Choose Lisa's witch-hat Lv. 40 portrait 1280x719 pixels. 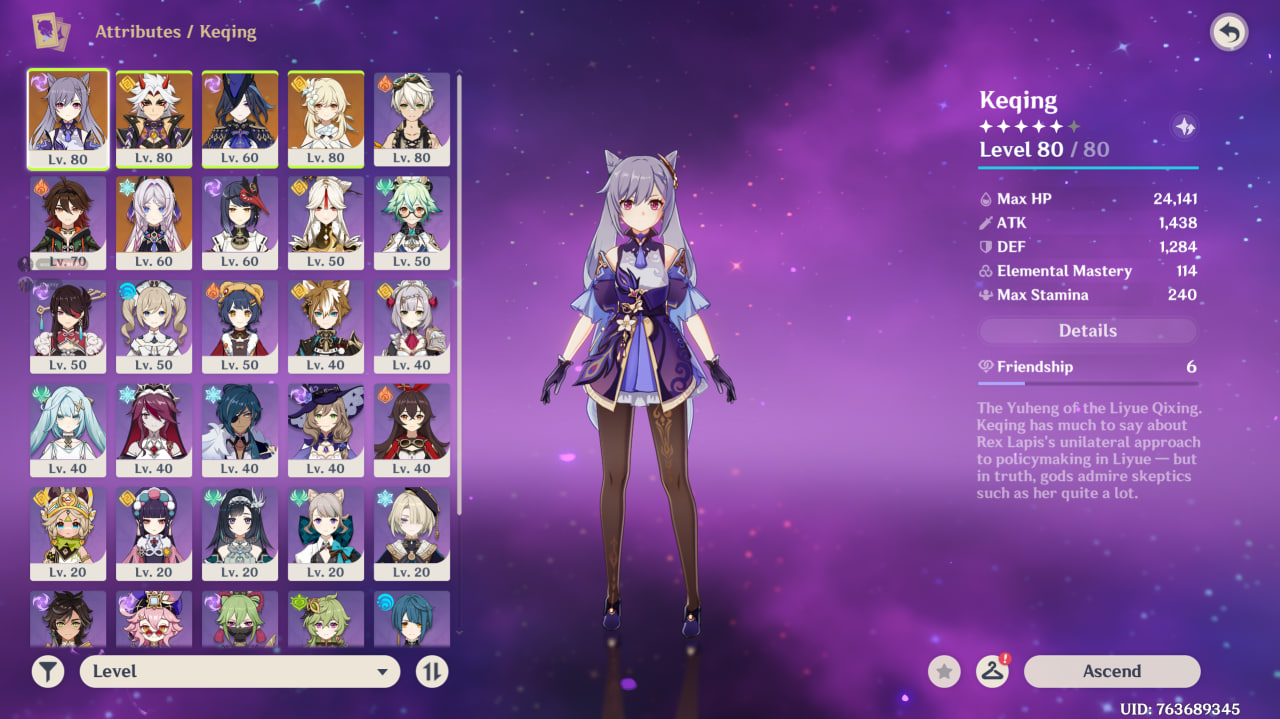326,430
